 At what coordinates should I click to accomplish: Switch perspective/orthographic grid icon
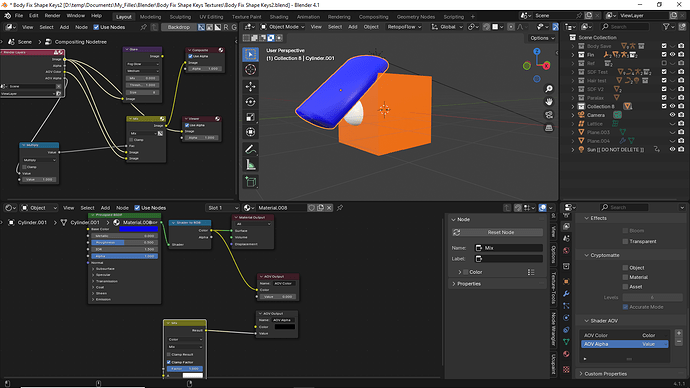pos(549,128)
